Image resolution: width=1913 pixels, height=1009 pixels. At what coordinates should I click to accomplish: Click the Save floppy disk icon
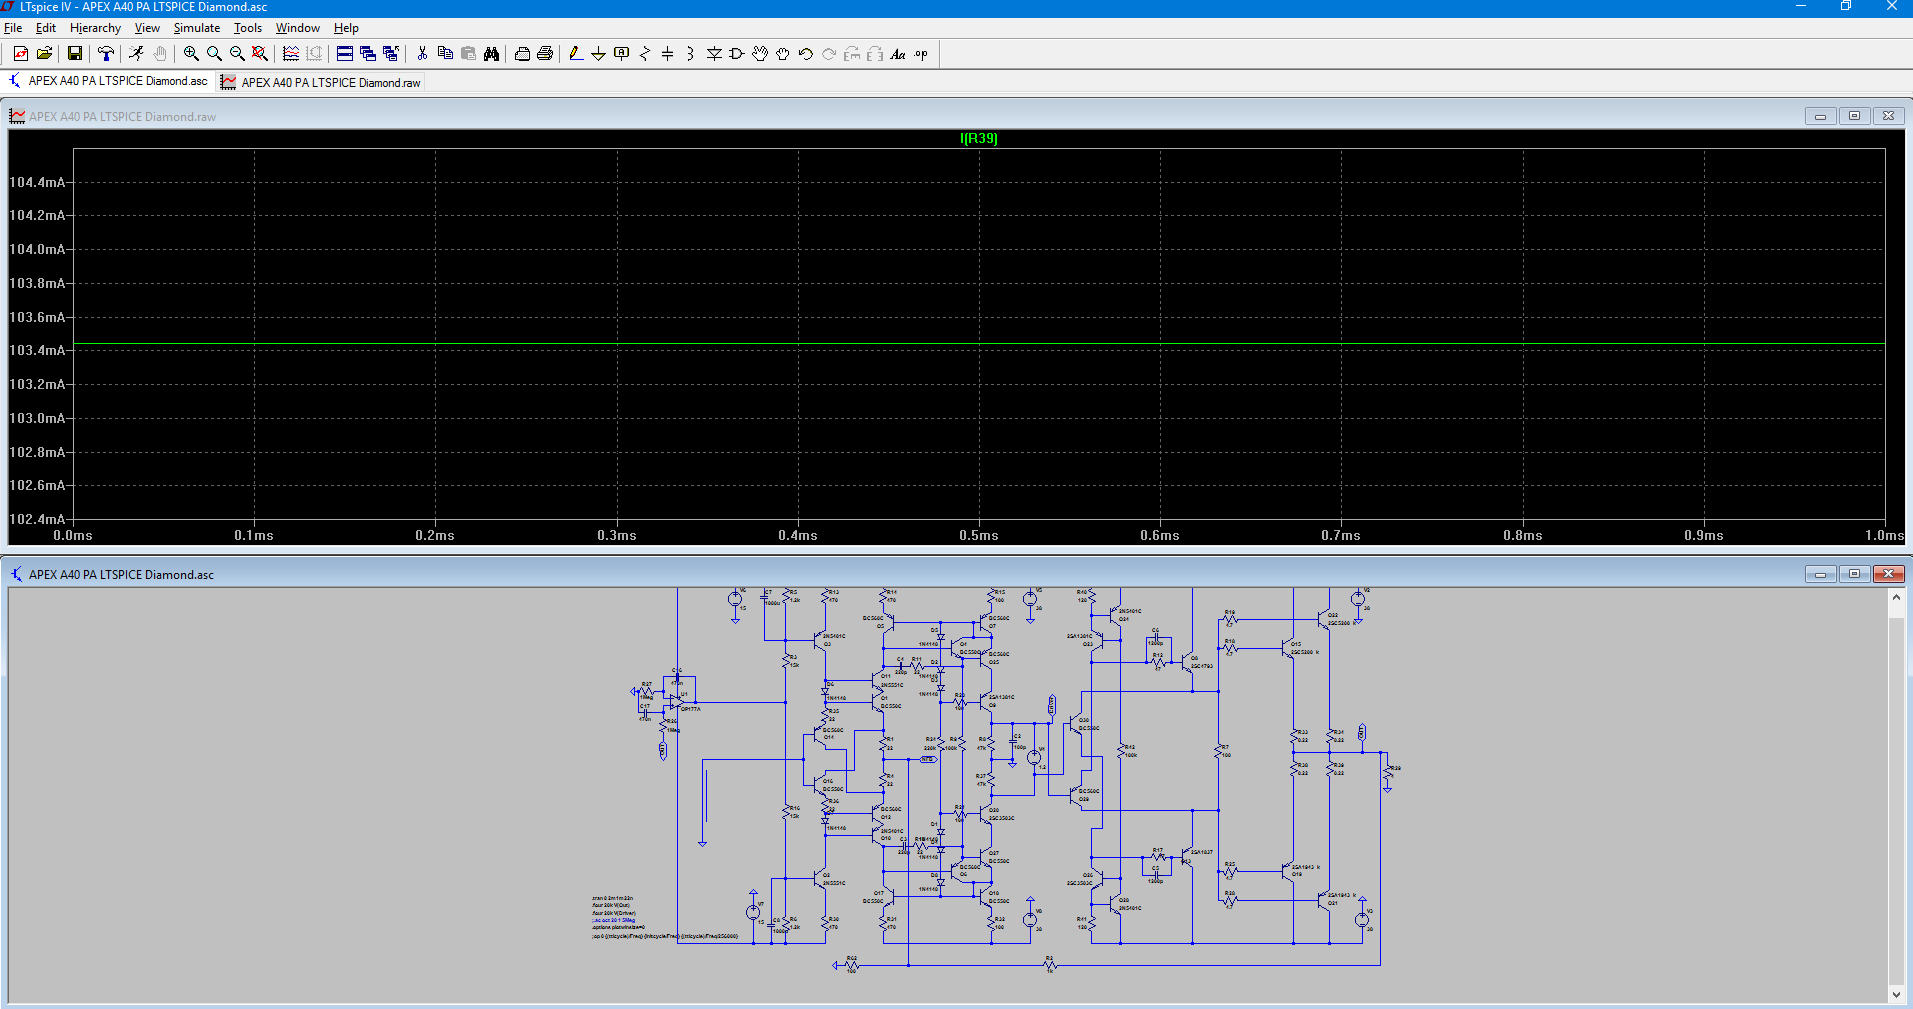(x=75, y=54)
